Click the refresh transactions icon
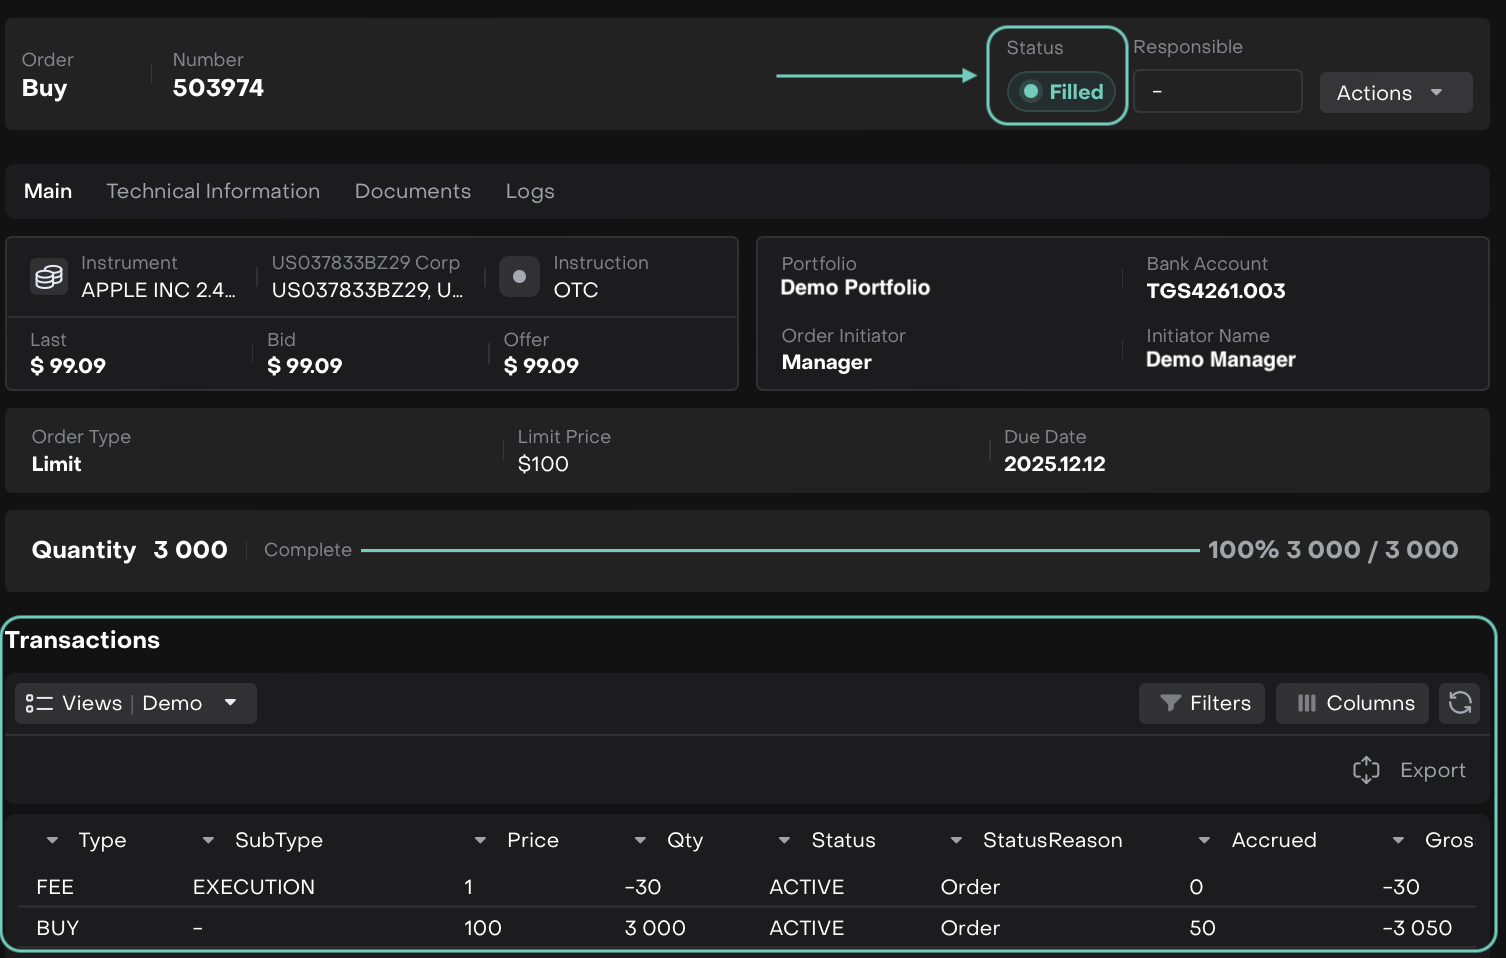 (1459, 703)
